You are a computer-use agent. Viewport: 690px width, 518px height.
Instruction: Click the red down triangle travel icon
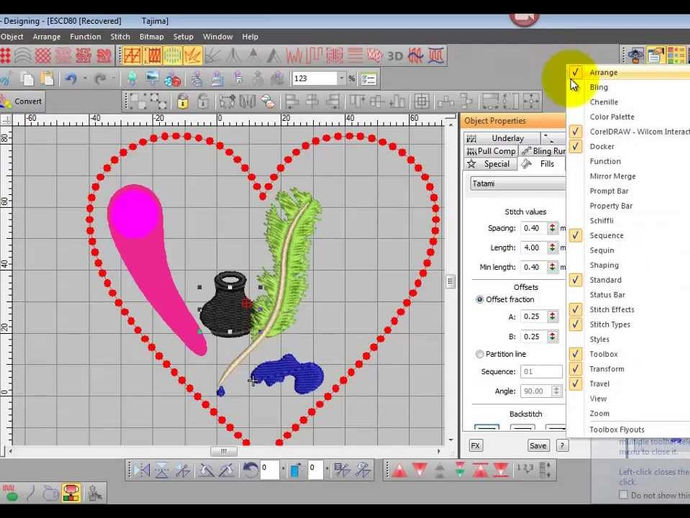(419, 470)
